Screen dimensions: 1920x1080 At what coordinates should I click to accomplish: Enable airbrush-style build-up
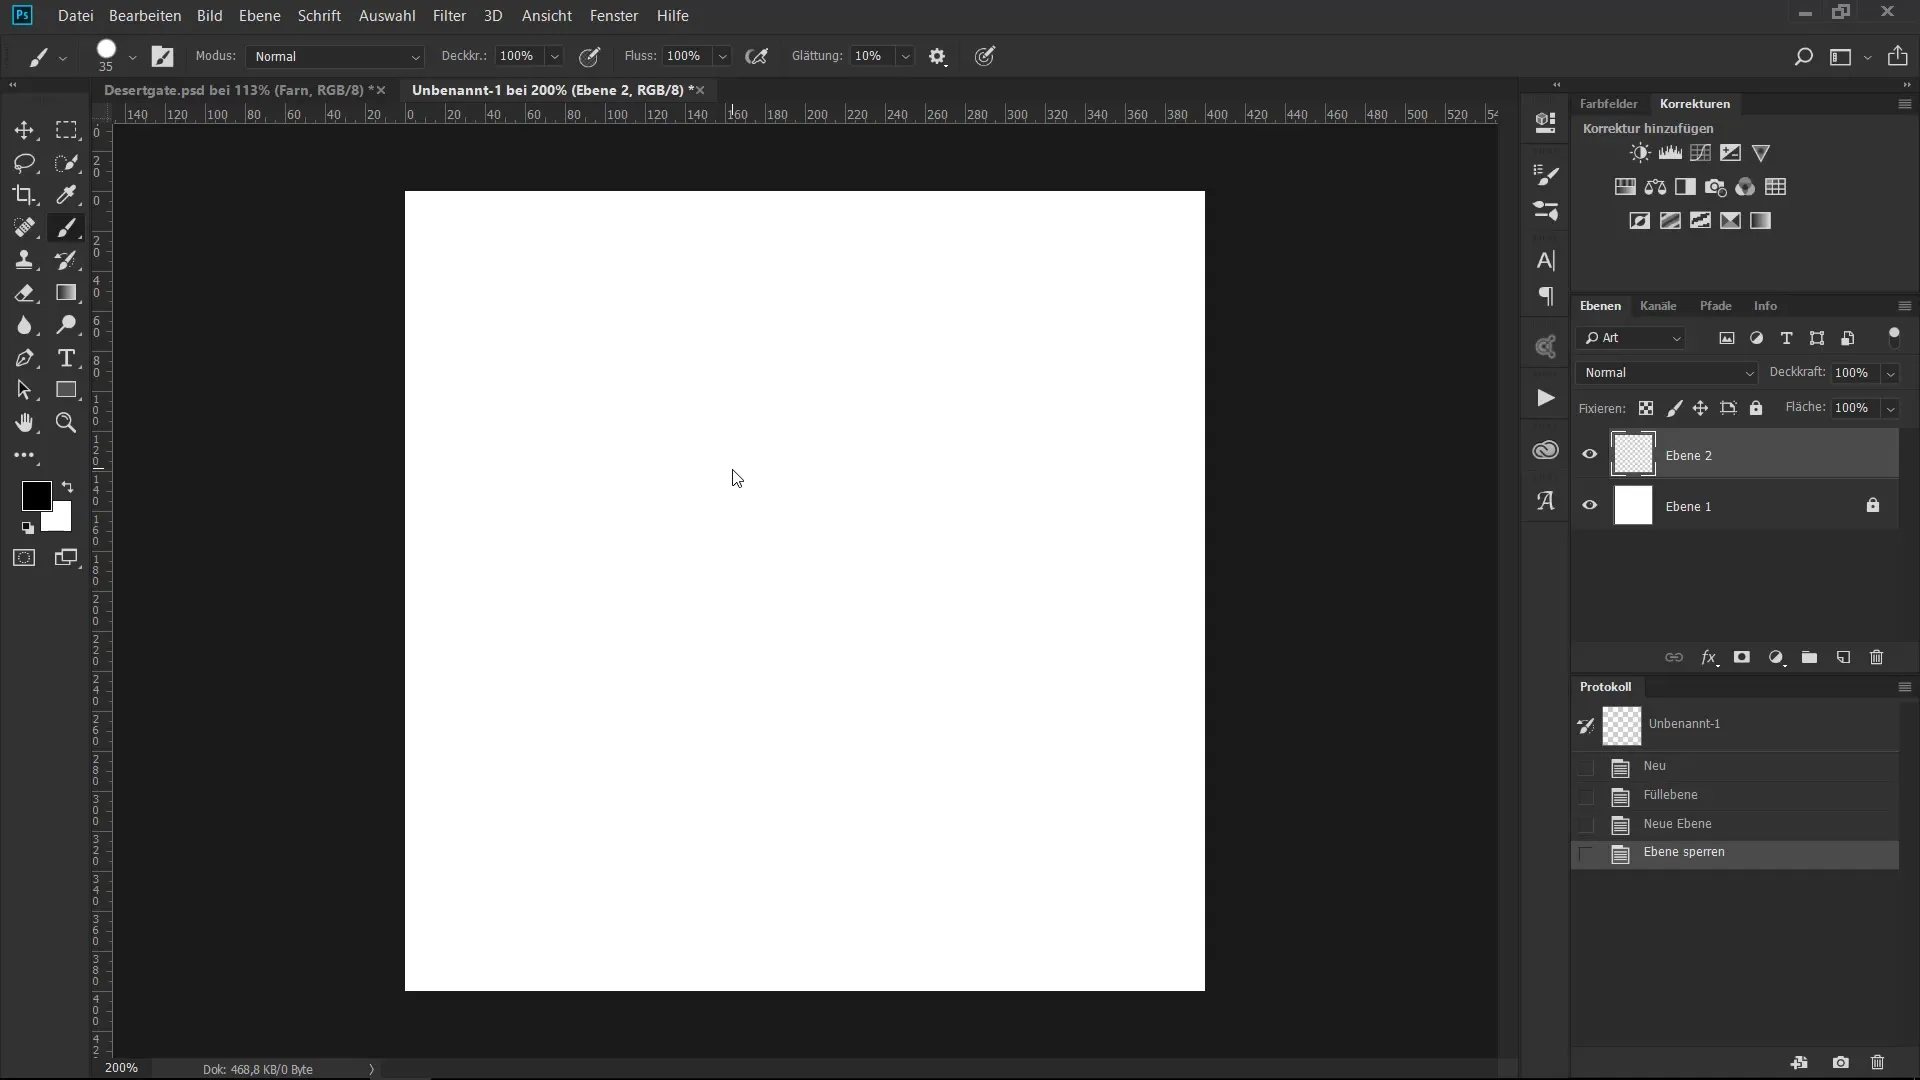pyautogui.click(x=757, y=57)
